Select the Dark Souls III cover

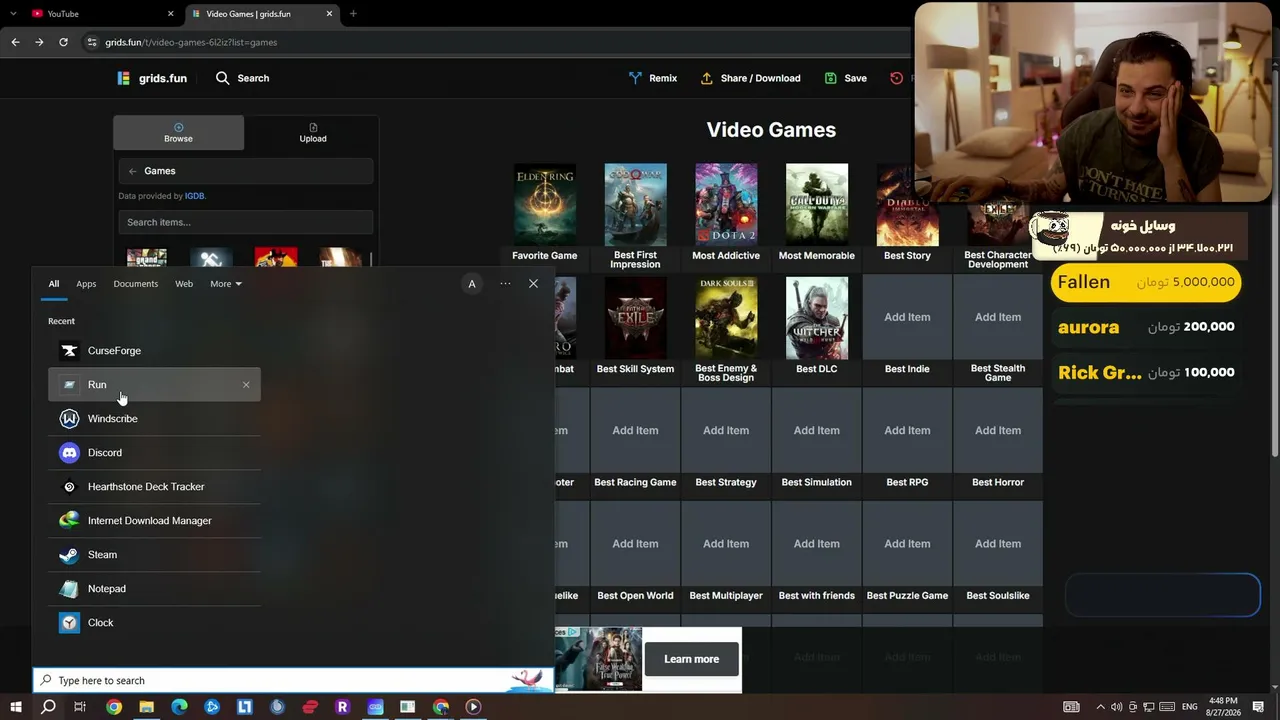pyautogui.click(x=726, y=318)
